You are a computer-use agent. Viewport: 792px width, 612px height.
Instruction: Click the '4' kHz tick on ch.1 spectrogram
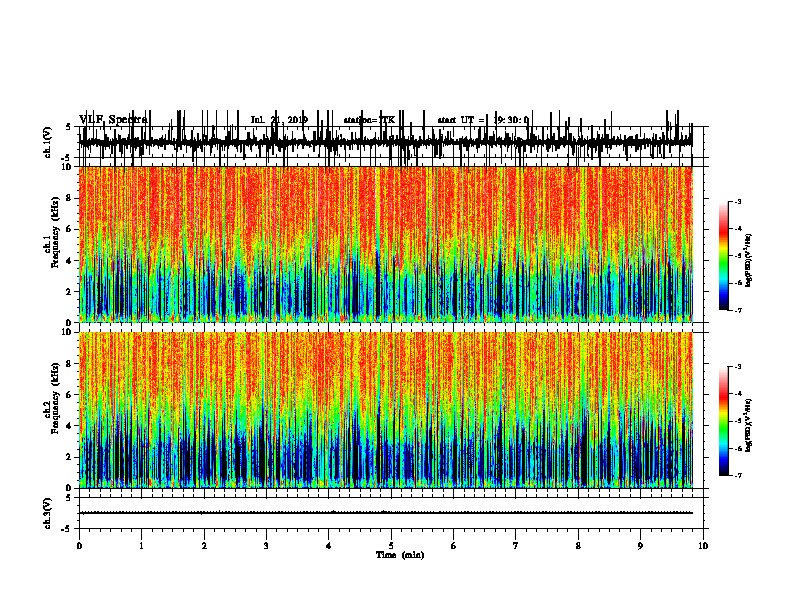pyautogui.click(x=69, y=261)
